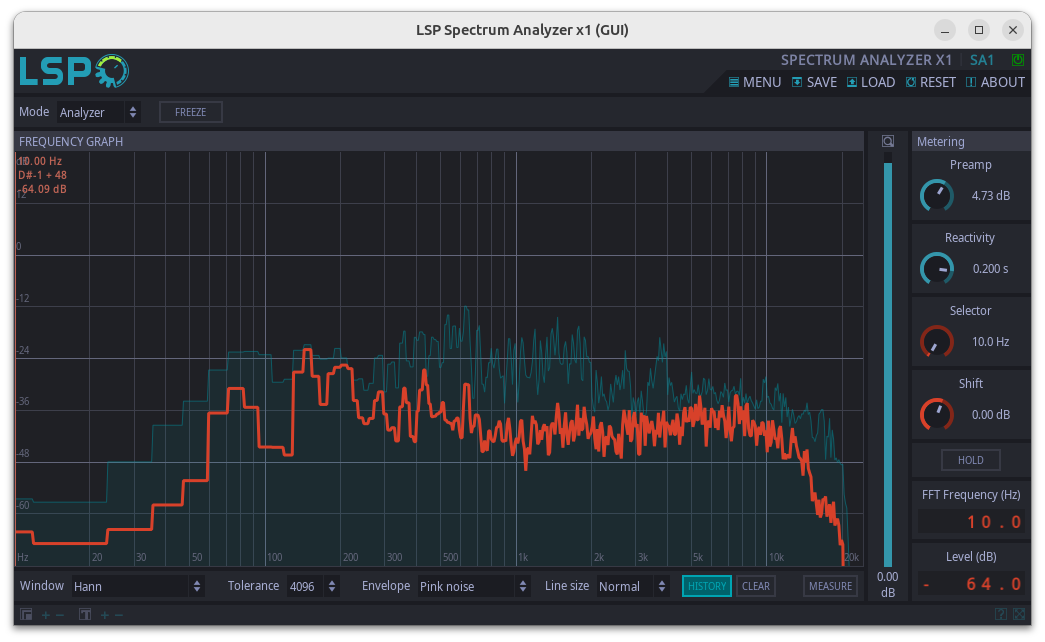Click the Envelope dropdown arrows
This screenshot has height=642, width=1045.
[x=522, y=587]
